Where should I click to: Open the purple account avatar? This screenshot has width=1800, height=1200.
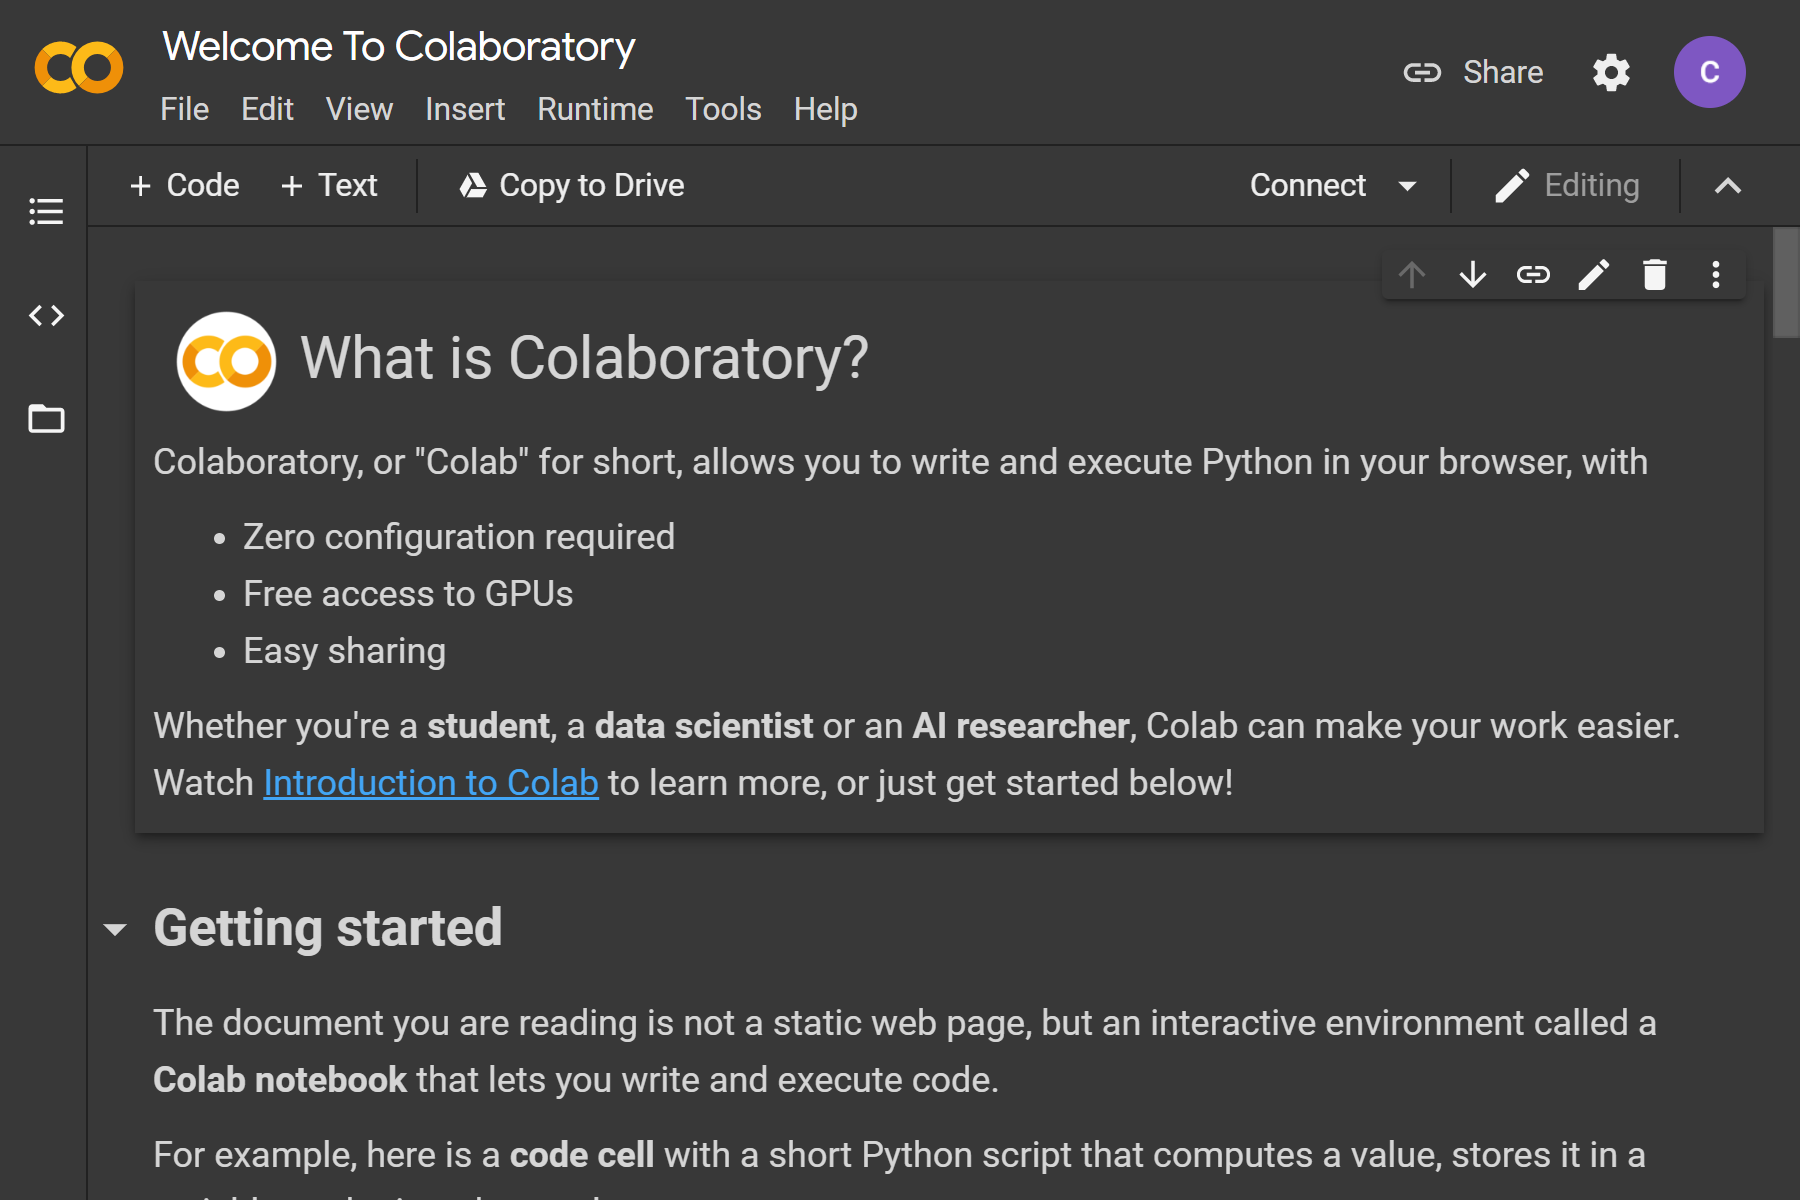coord(1709,72)
